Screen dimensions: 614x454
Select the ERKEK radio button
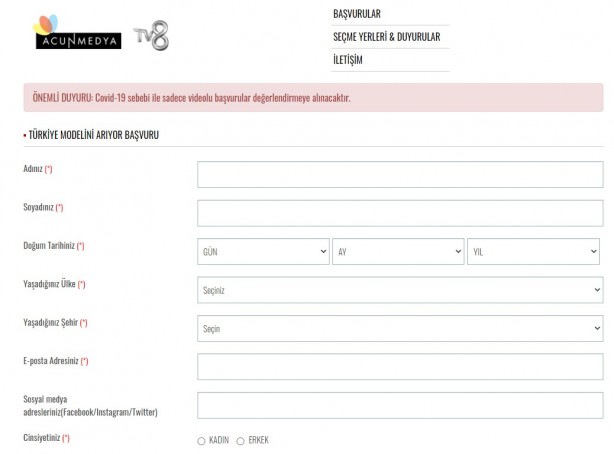[240, 441]
